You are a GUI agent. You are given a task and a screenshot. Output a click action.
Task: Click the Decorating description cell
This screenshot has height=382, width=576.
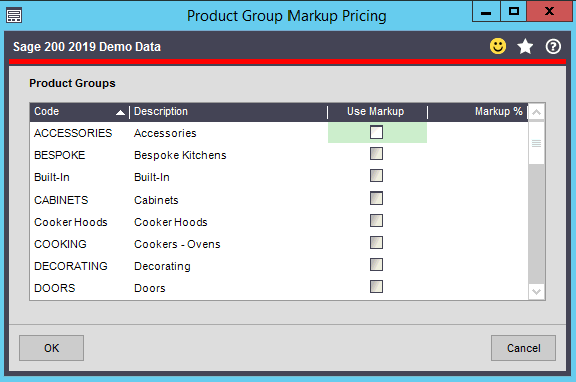(228, 266)
